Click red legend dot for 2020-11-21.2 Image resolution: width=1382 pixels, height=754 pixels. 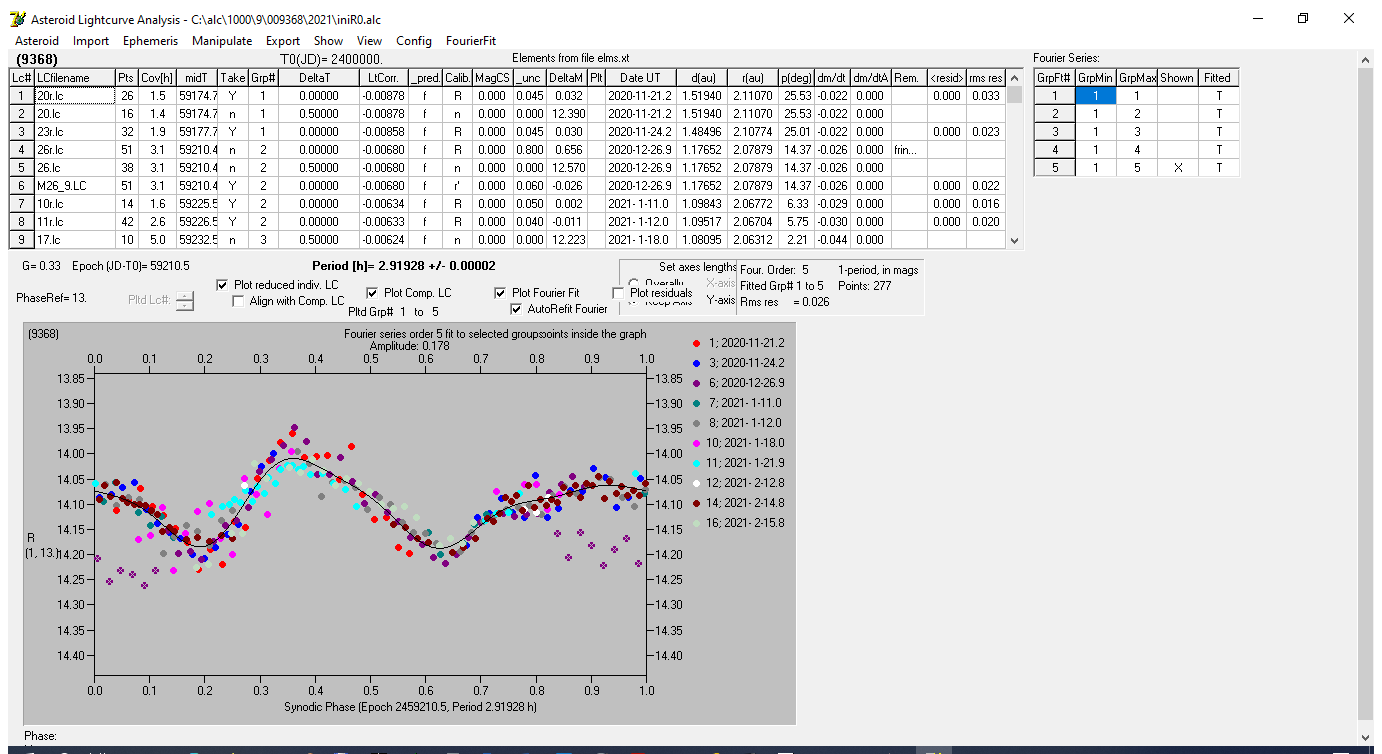click(697, 344)
